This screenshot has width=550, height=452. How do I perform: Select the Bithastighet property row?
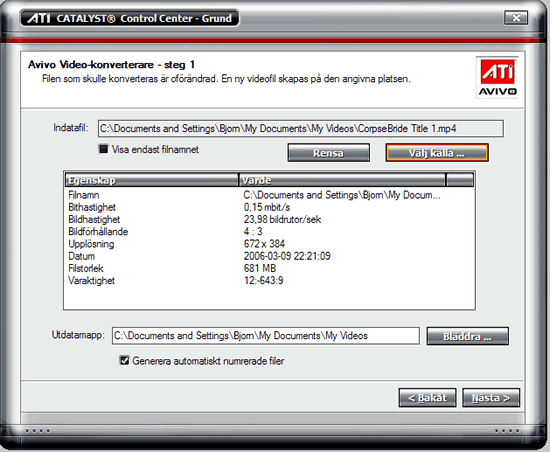269,207
